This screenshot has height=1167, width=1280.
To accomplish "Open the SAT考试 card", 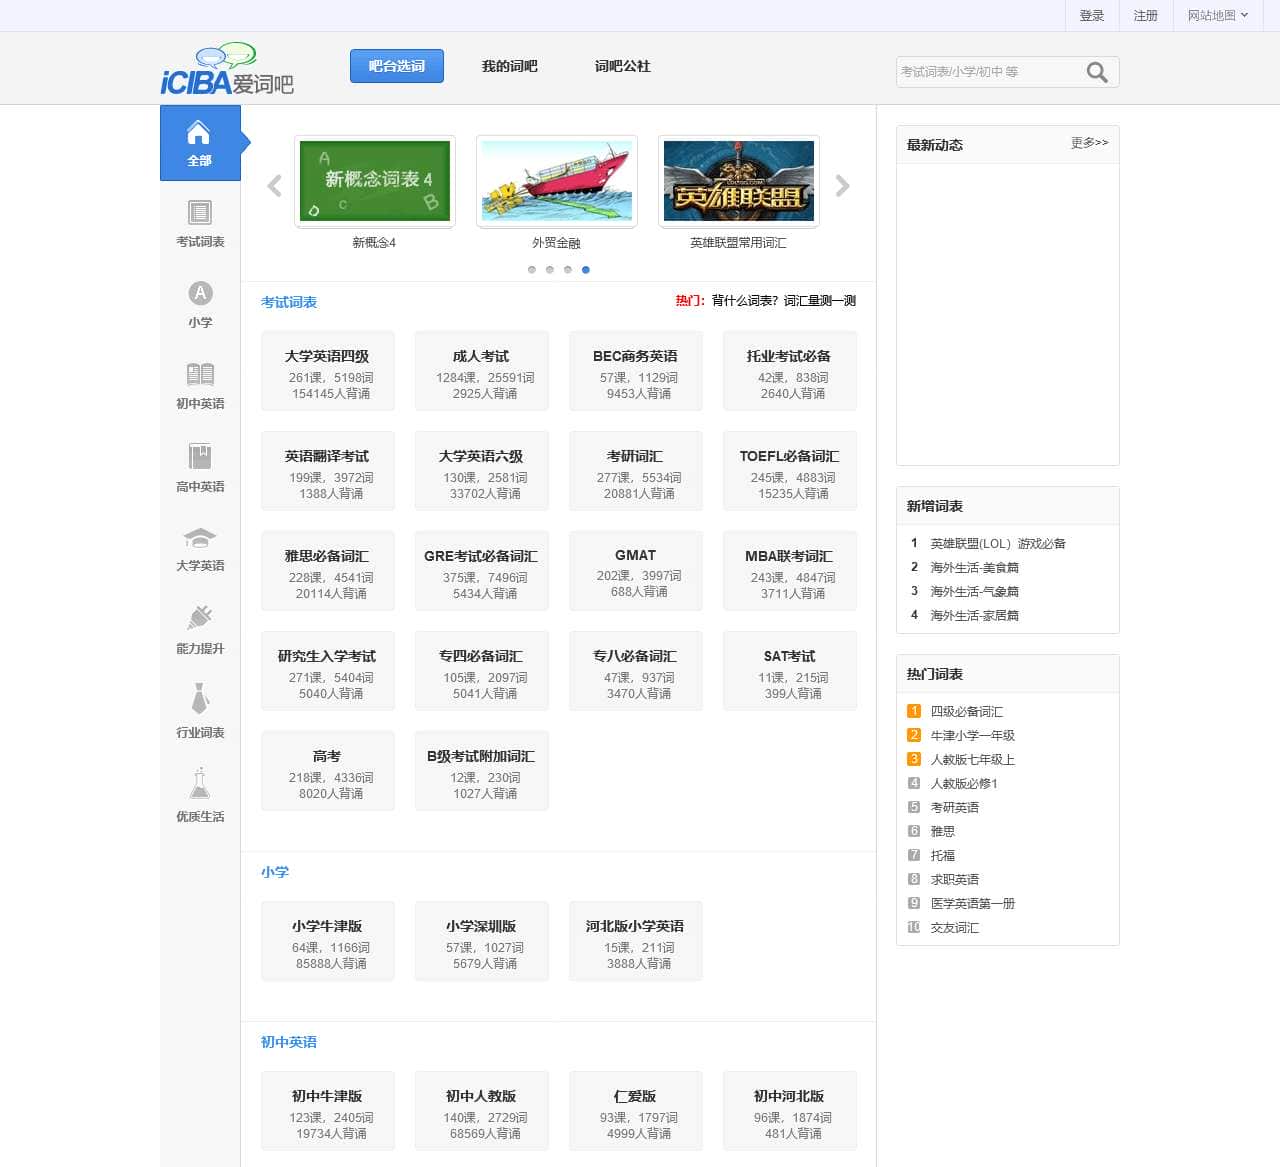I will click(x=790, y=671).
